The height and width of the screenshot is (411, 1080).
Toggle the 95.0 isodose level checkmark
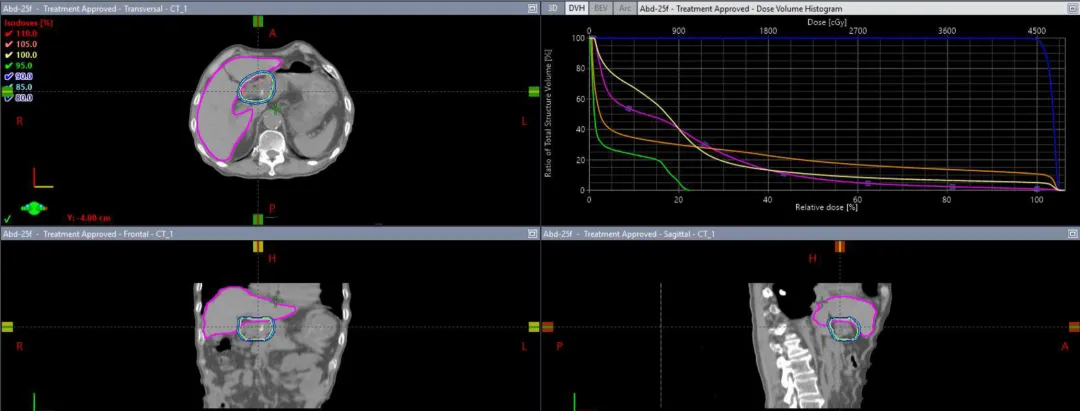tap(8, 65)
